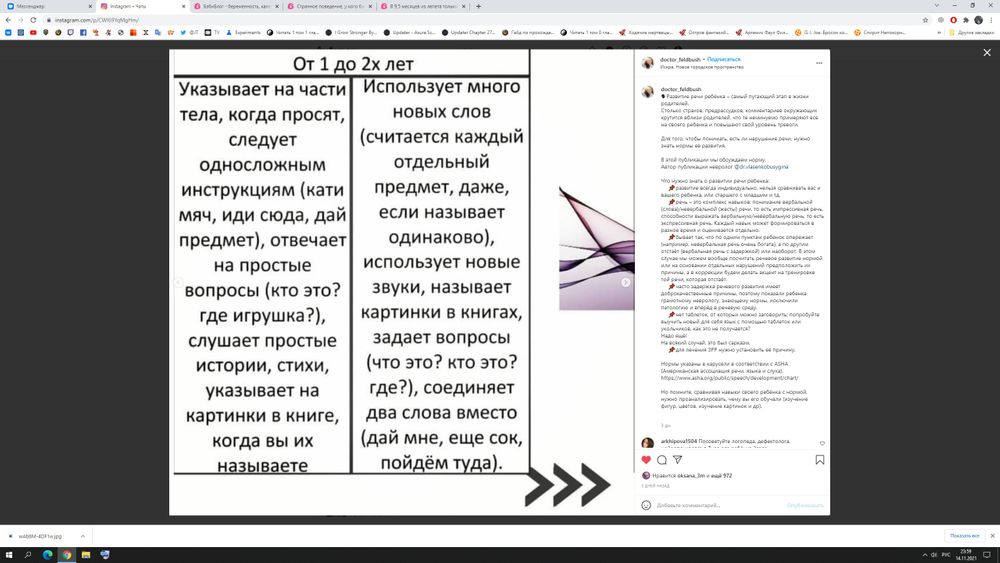Open 'Другие закладки' bookmarks folder

[972, 32]
